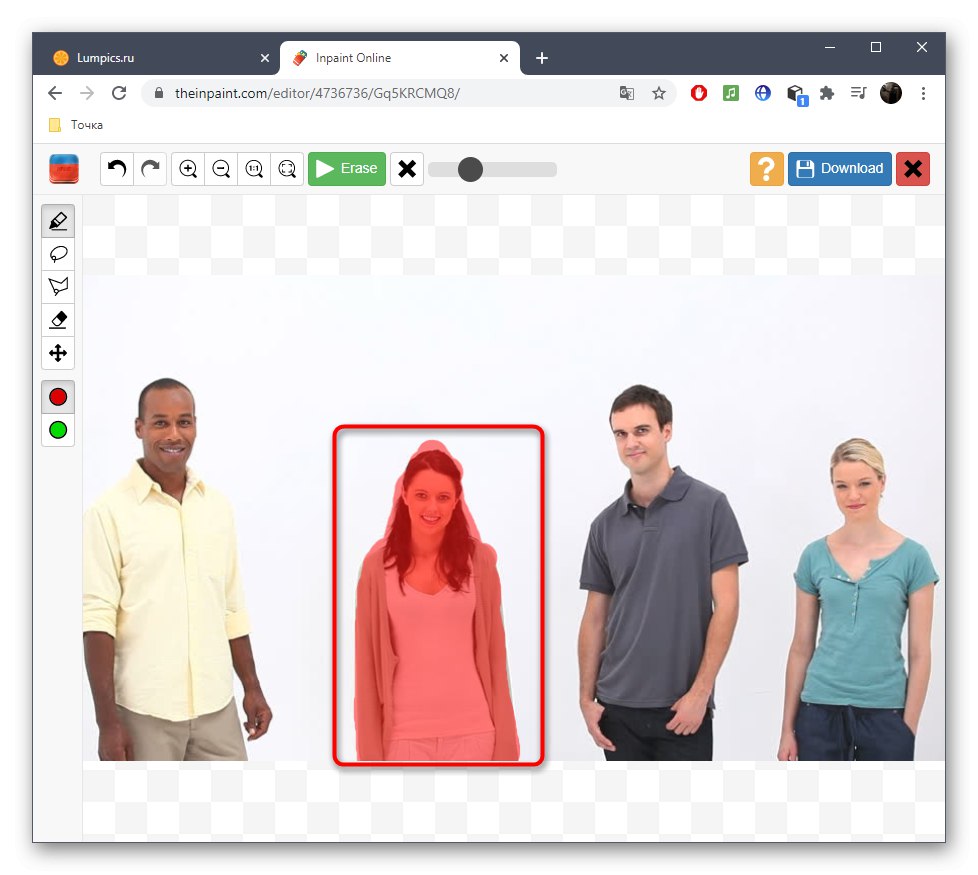Open the Точка bookmark folder
The height and width of the screenshot is (875, 978).
tap(76, 125)
